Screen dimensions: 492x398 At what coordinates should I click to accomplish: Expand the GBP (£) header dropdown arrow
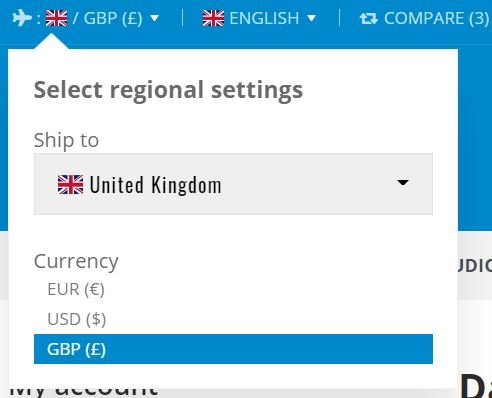[x=154, y=18]
